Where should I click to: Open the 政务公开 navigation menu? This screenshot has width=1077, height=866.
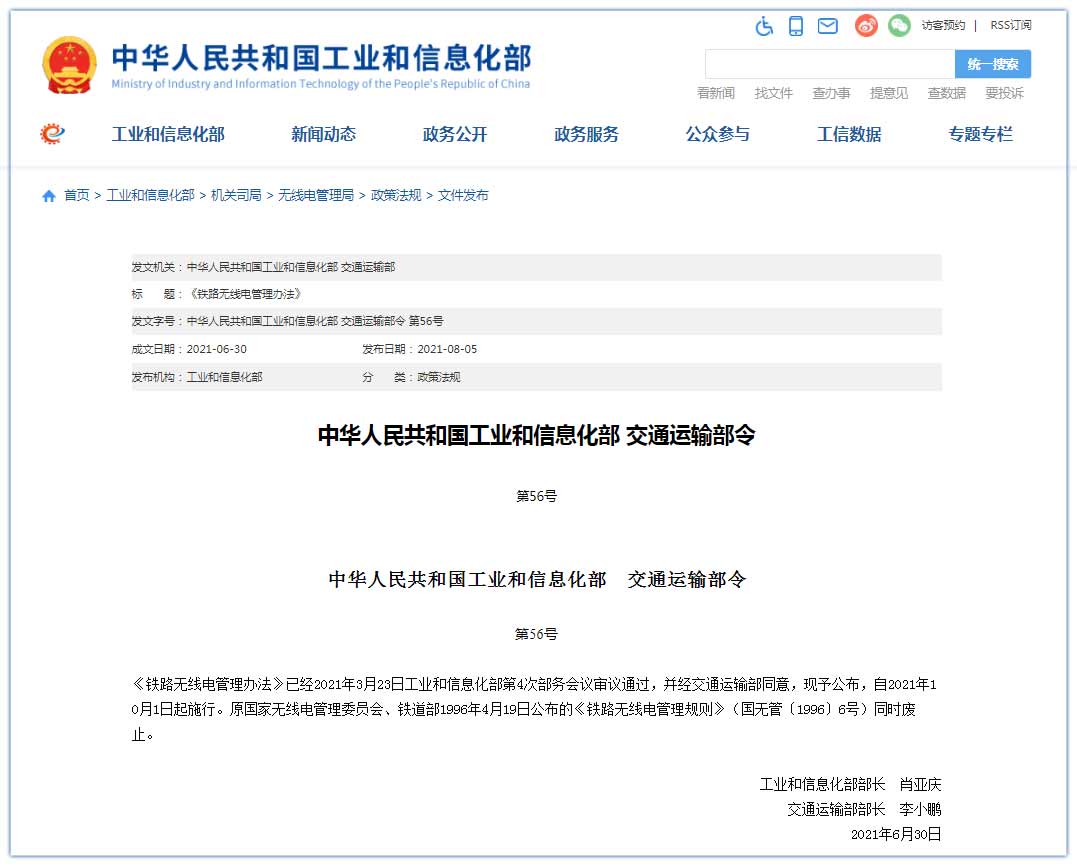[455, 134]
